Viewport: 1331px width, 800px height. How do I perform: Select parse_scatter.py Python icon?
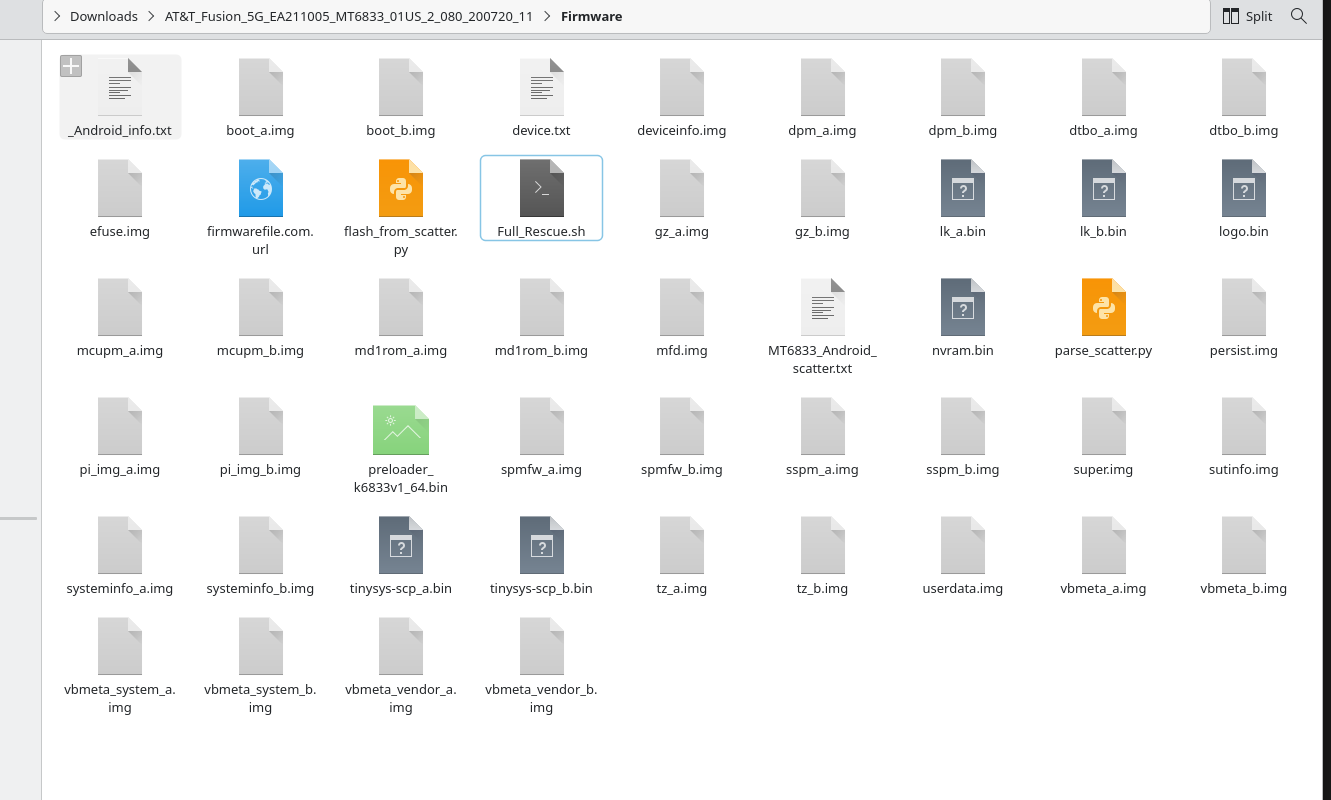tap(1103, 307)
